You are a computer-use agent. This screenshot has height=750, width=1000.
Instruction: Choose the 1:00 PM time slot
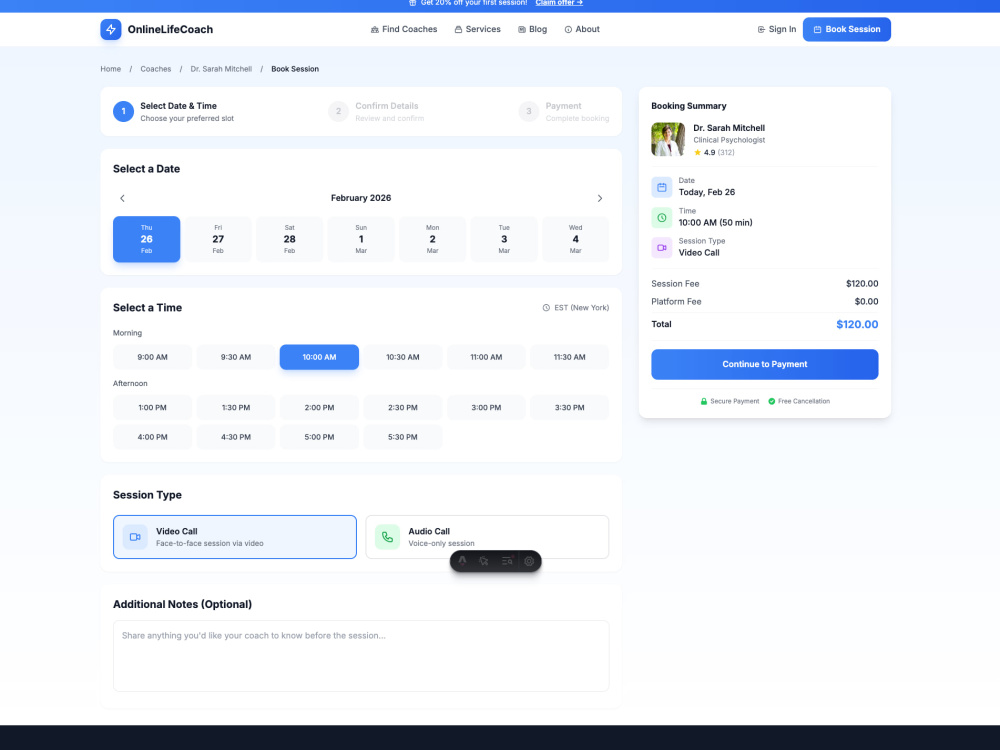pos(152,408)
